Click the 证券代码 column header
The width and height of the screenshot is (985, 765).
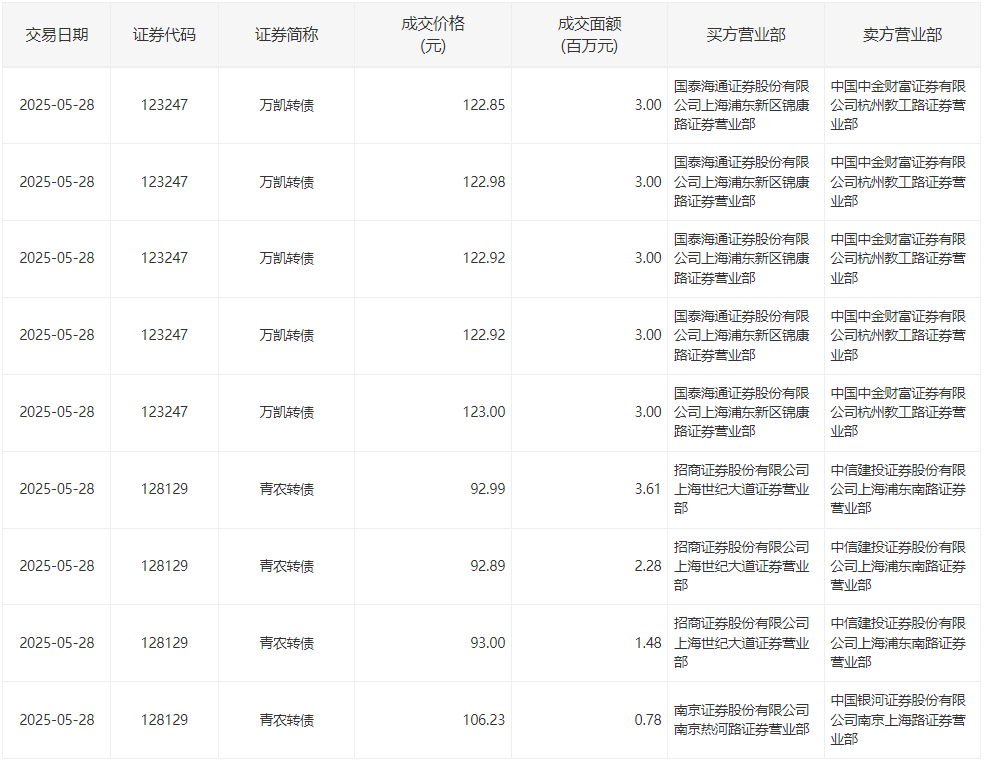pos(164,34)
